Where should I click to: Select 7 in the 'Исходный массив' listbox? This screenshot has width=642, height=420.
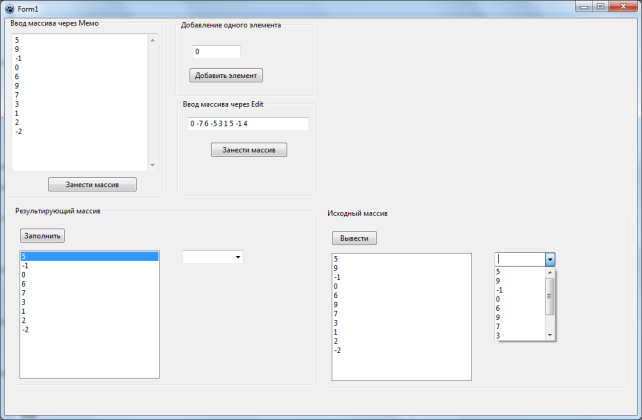click(x=401, y=314)
